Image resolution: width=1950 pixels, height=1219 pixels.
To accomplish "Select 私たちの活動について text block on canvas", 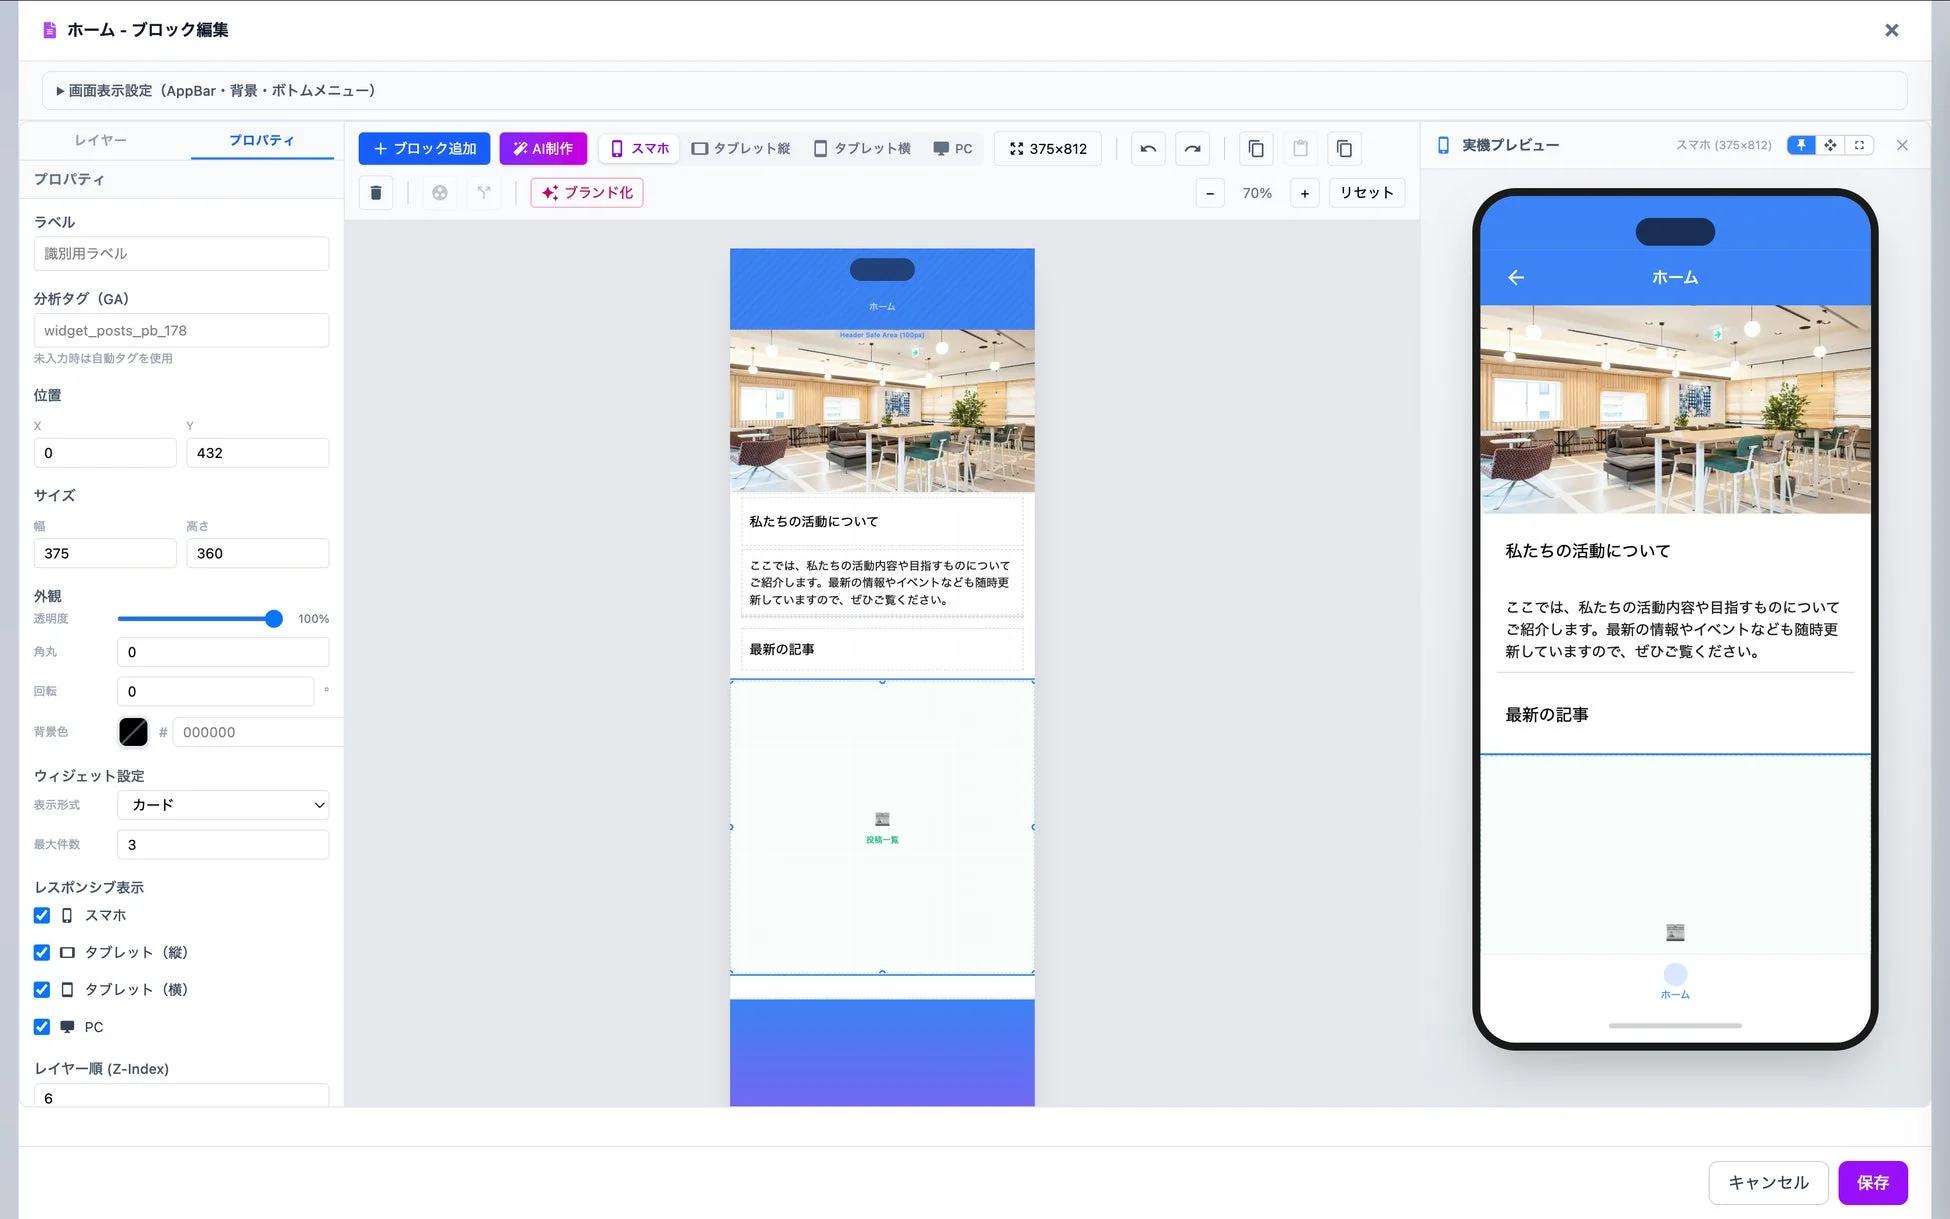I will [882, 521].
